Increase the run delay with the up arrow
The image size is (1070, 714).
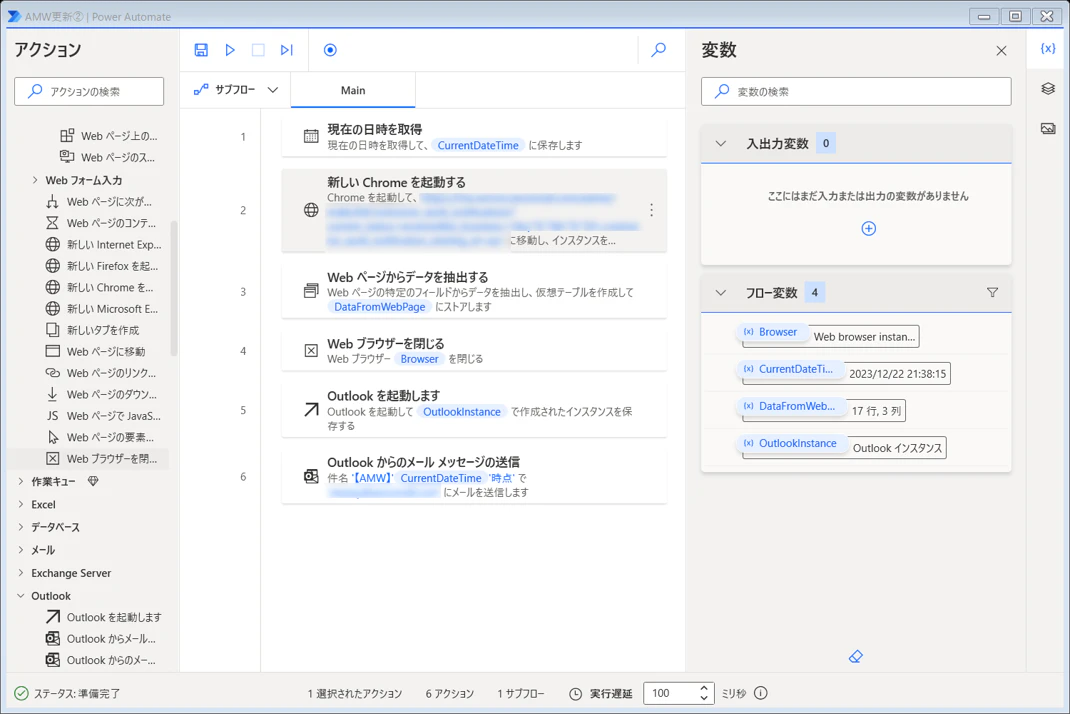coord(704,689)
